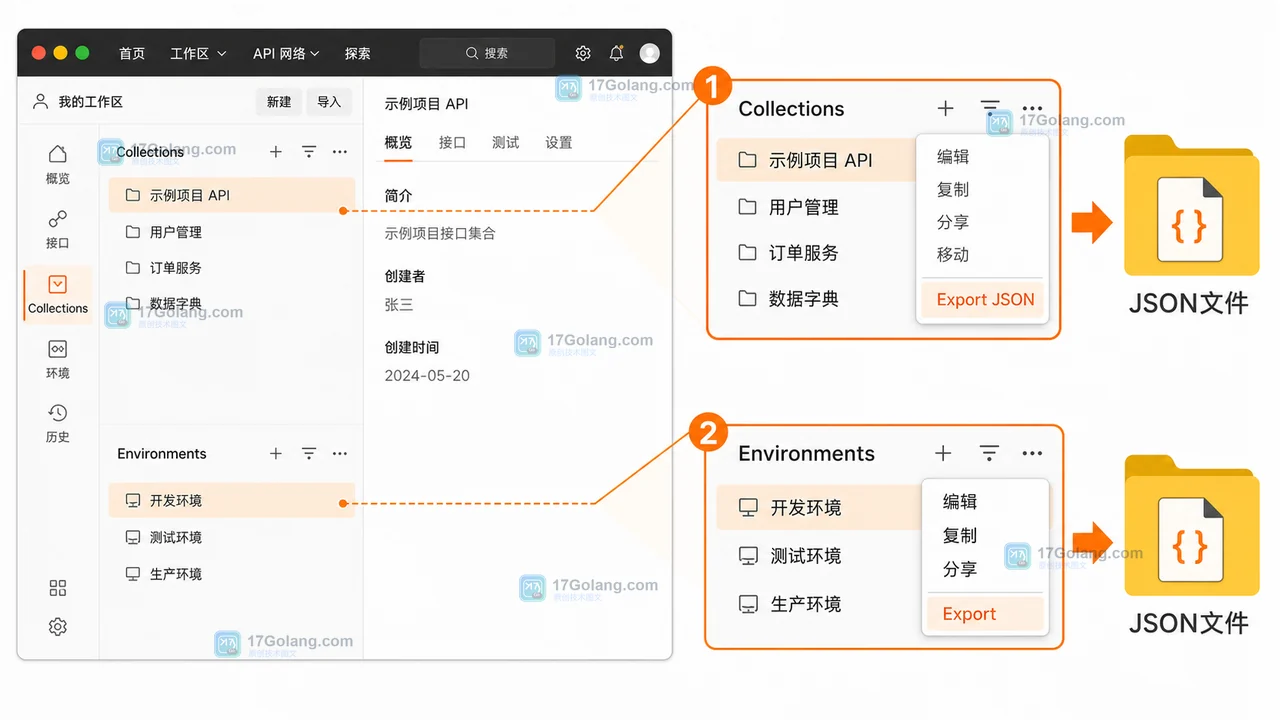Click the 搜索 search field
This screenshot has height=720, width=1280.
click(487, 53)
